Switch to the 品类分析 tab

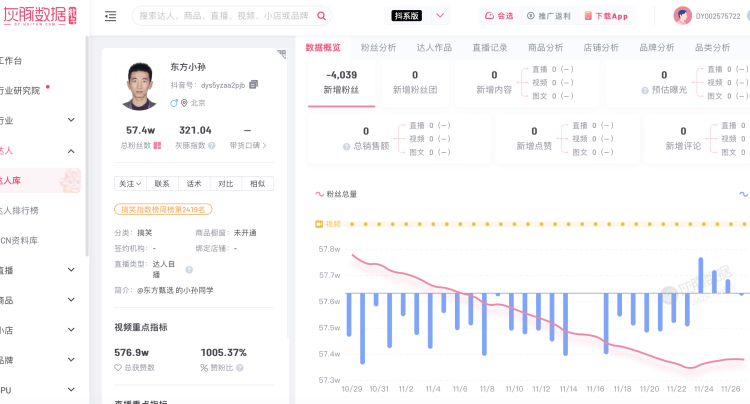[x=712, y=47]
